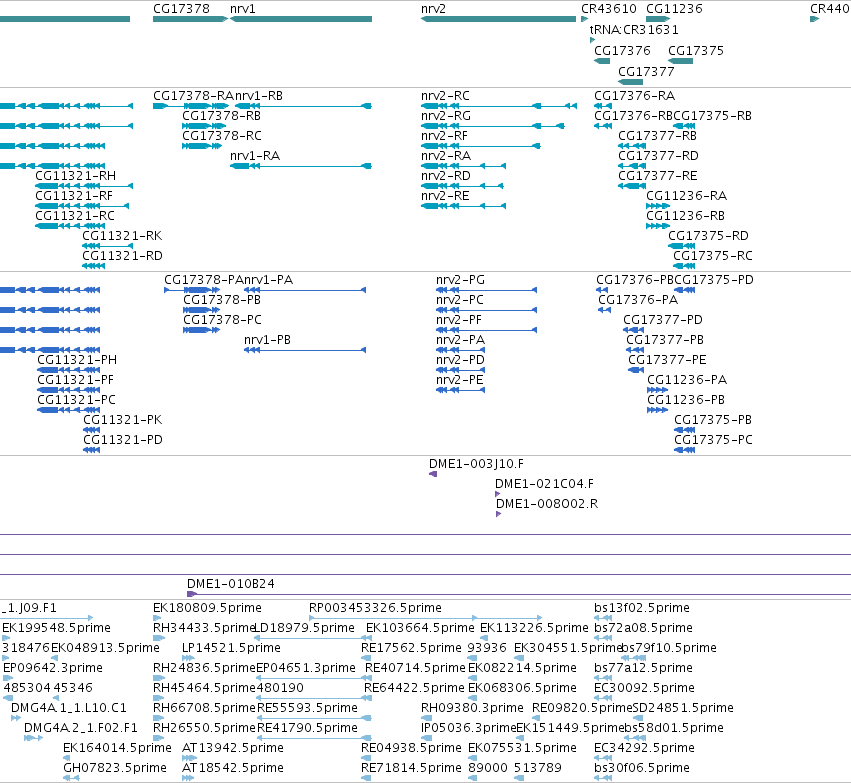Select transcript nrv2-RE
851x783 pixels.
tap(445, 196)
